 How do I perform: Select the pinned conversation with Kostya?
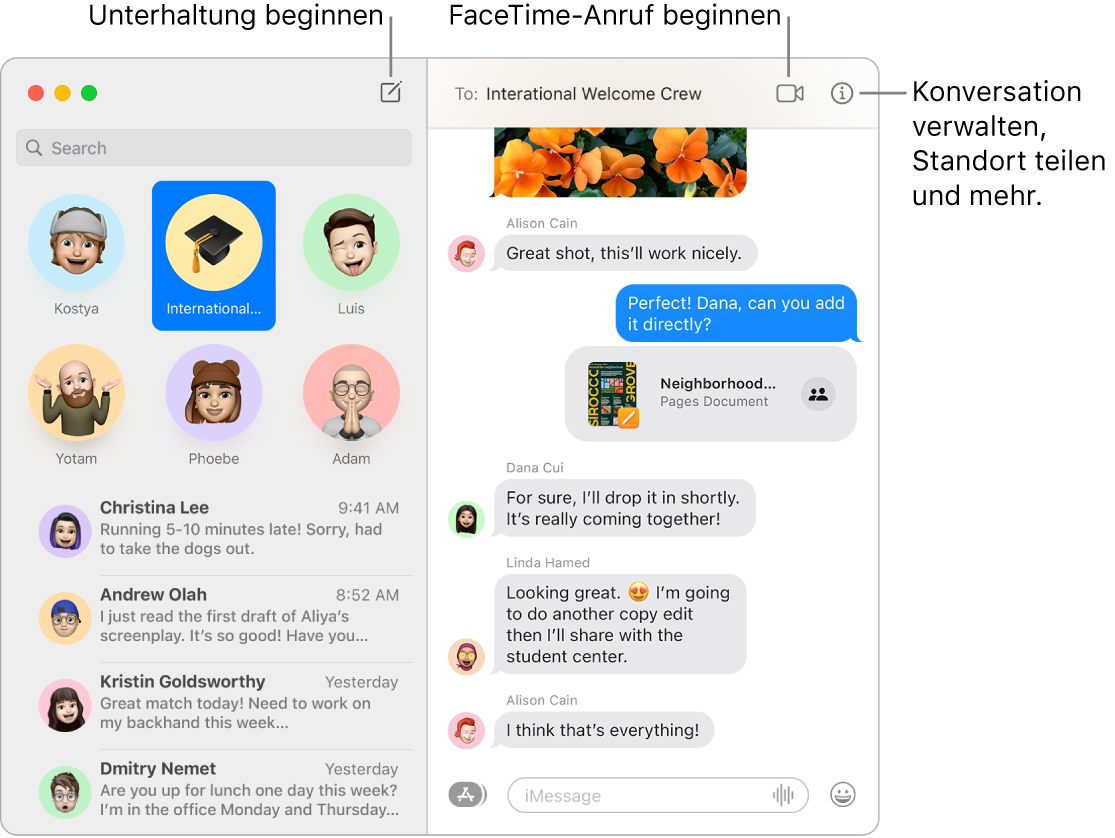coord(76,242)
